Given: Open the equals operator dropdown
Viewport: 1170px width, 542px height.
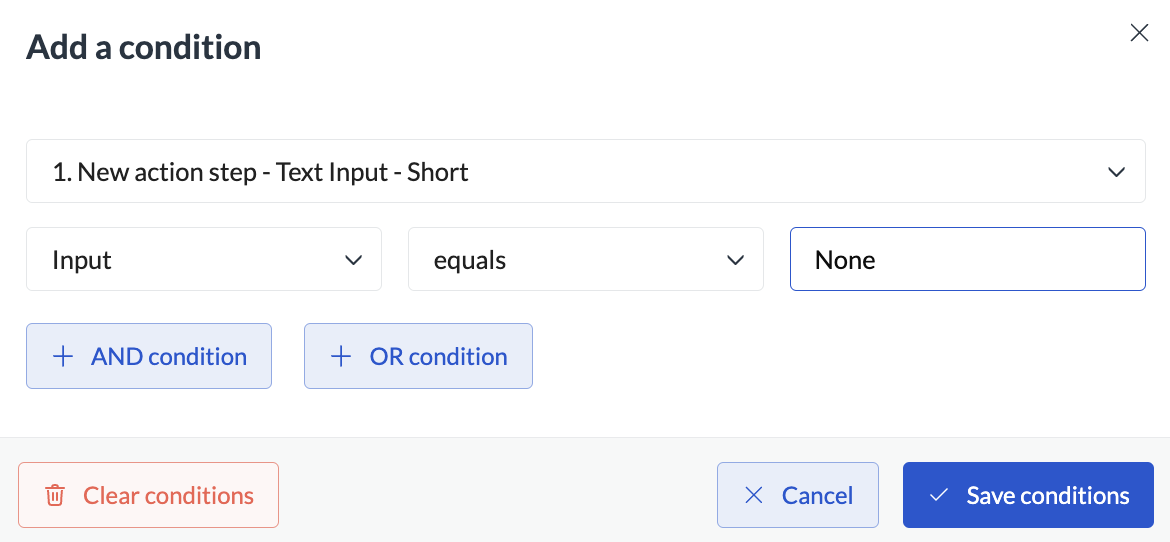Looking at the screenshot, I should click(x=585, y=260).
